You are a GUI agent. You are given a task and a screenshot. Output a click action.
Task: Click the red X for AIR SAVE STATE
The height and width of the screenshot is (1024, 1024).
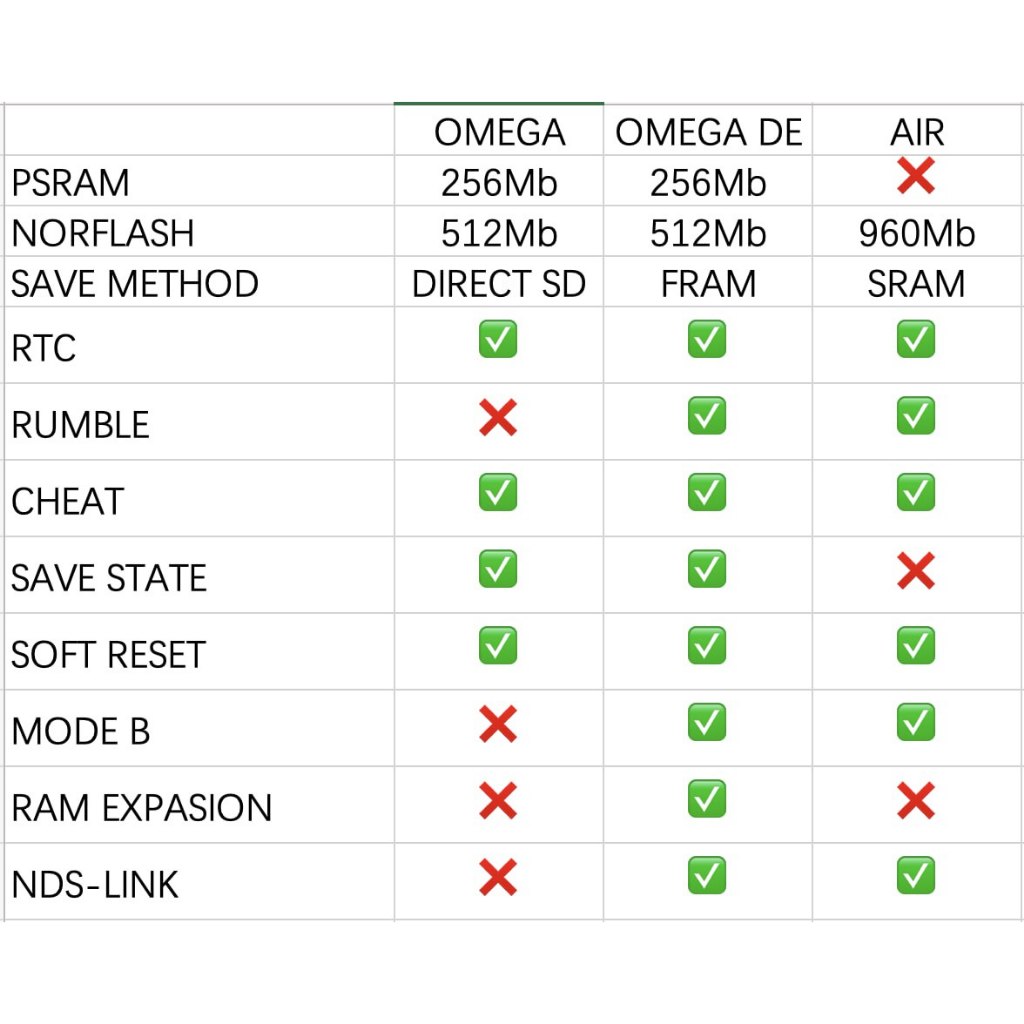(916, 571)
